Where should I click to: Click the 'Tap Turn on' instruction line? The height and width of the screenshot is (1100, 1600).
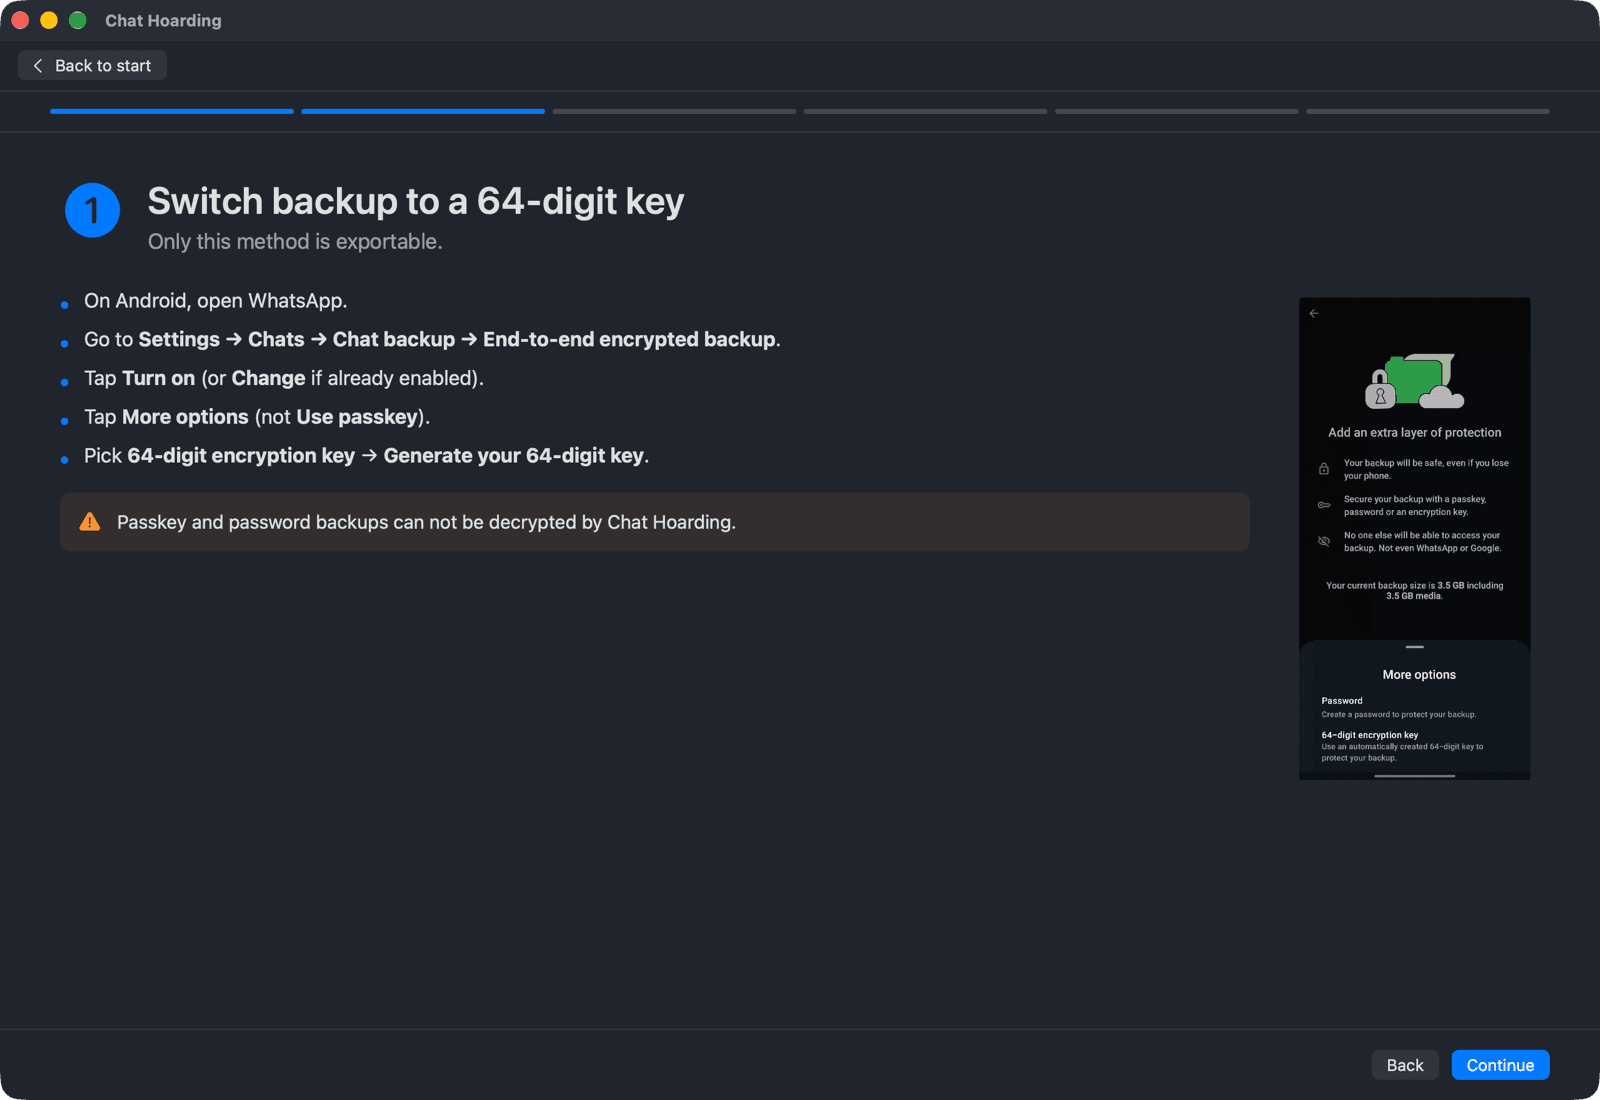[x=284, y=379]
